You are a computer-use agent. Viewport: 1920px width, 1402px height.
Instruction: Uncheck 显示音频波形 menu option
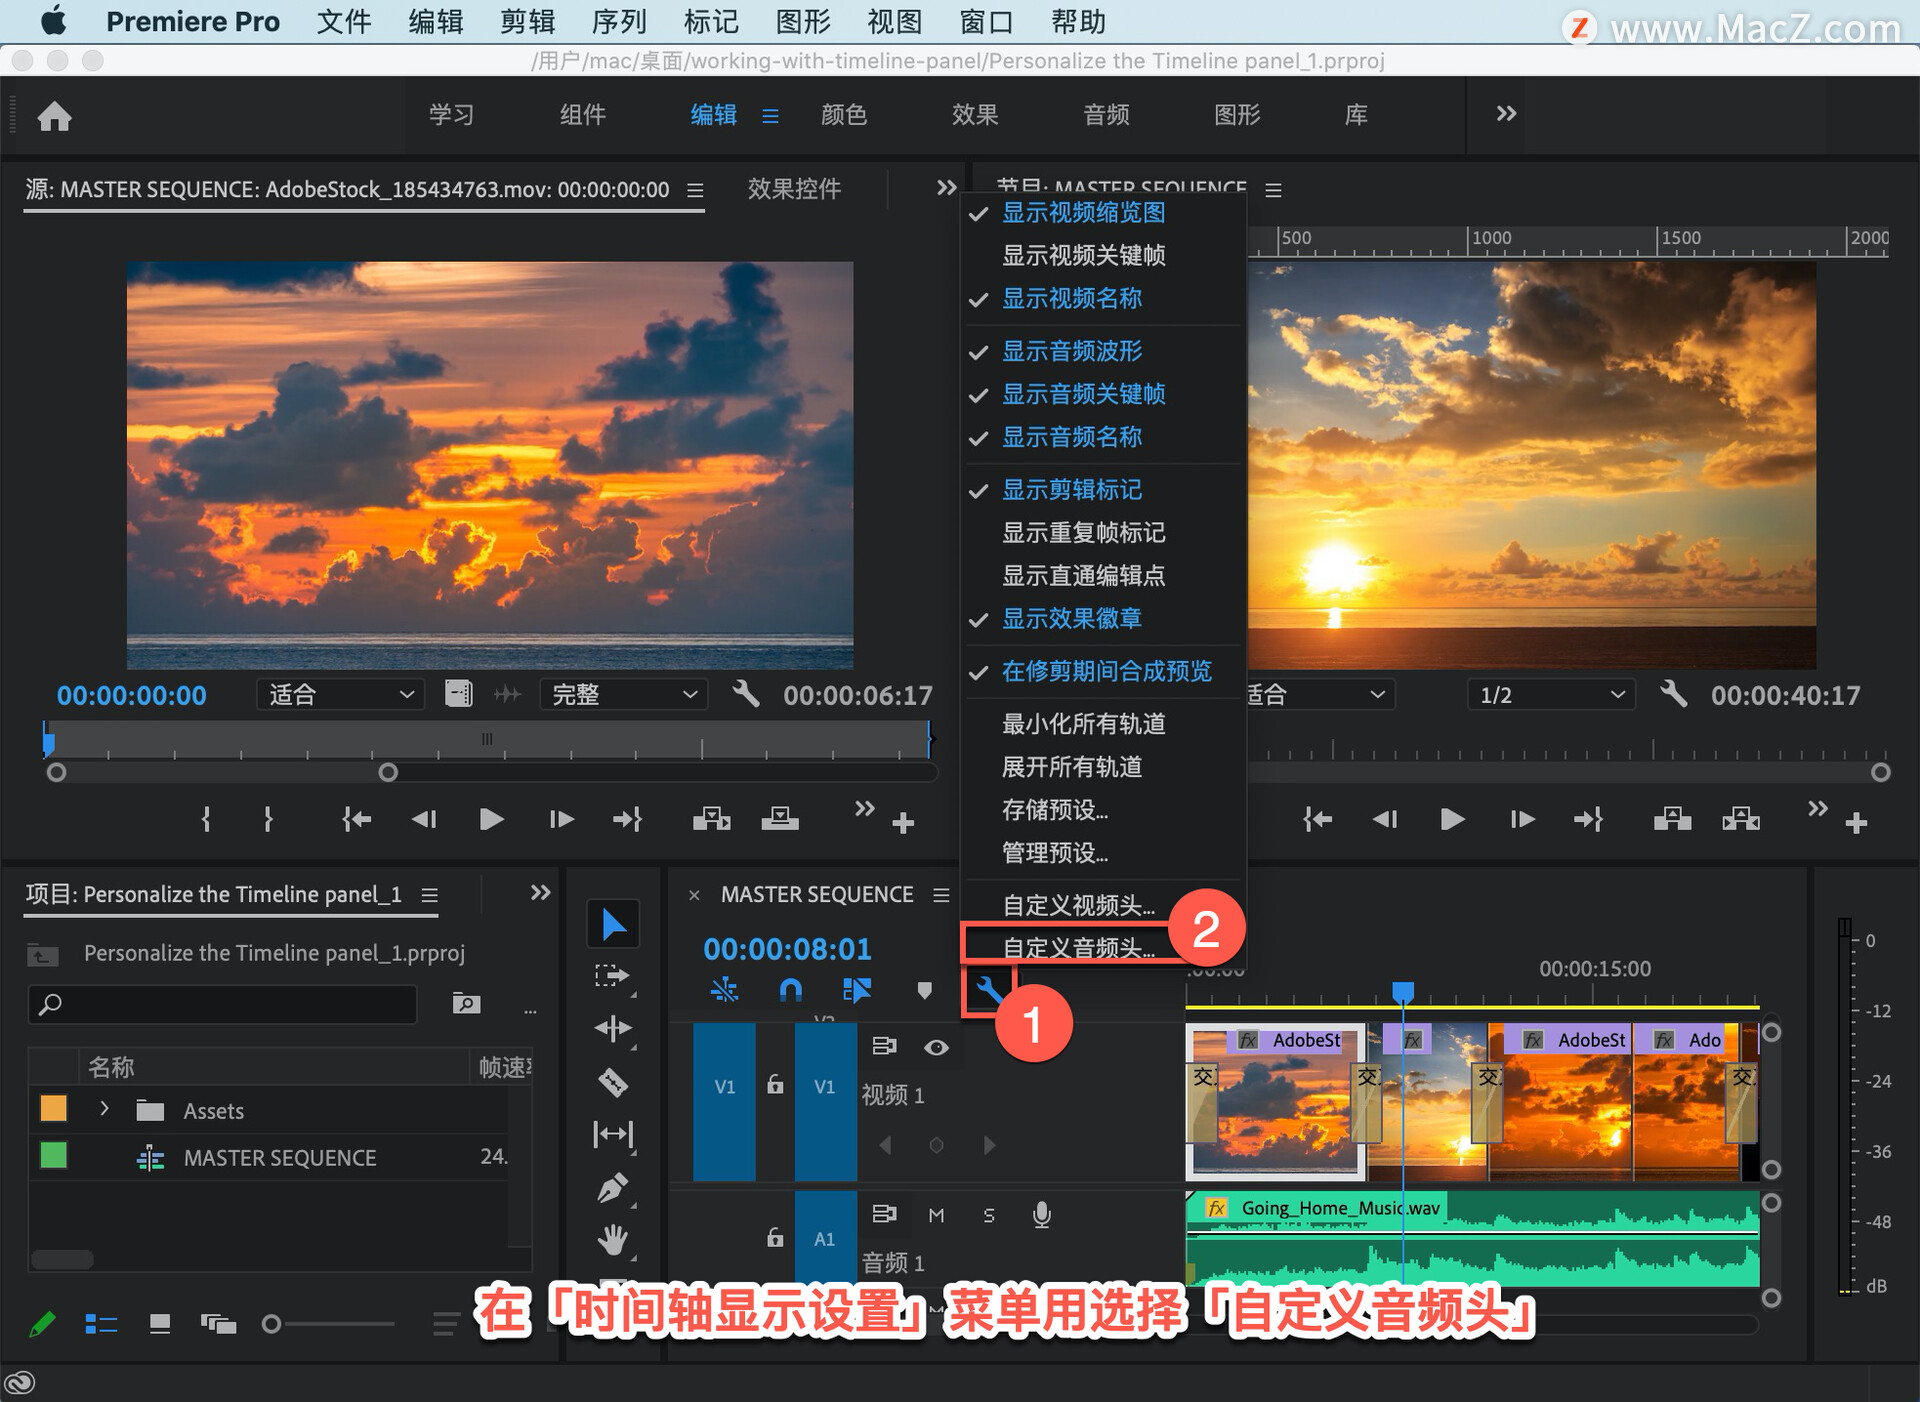(1071, 352)
